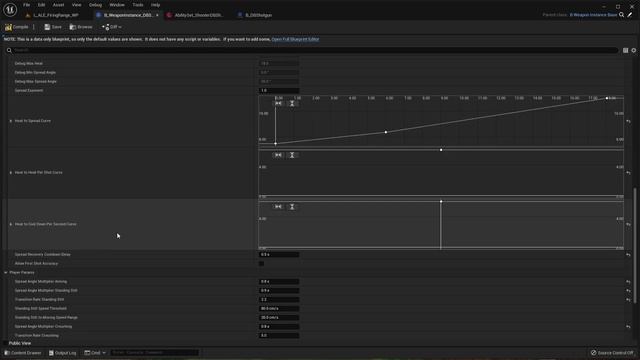Fit Heat Per Shot Curve vertically
Image resolution: width=640 pixels, height=360 pixels.
[292, 155]
